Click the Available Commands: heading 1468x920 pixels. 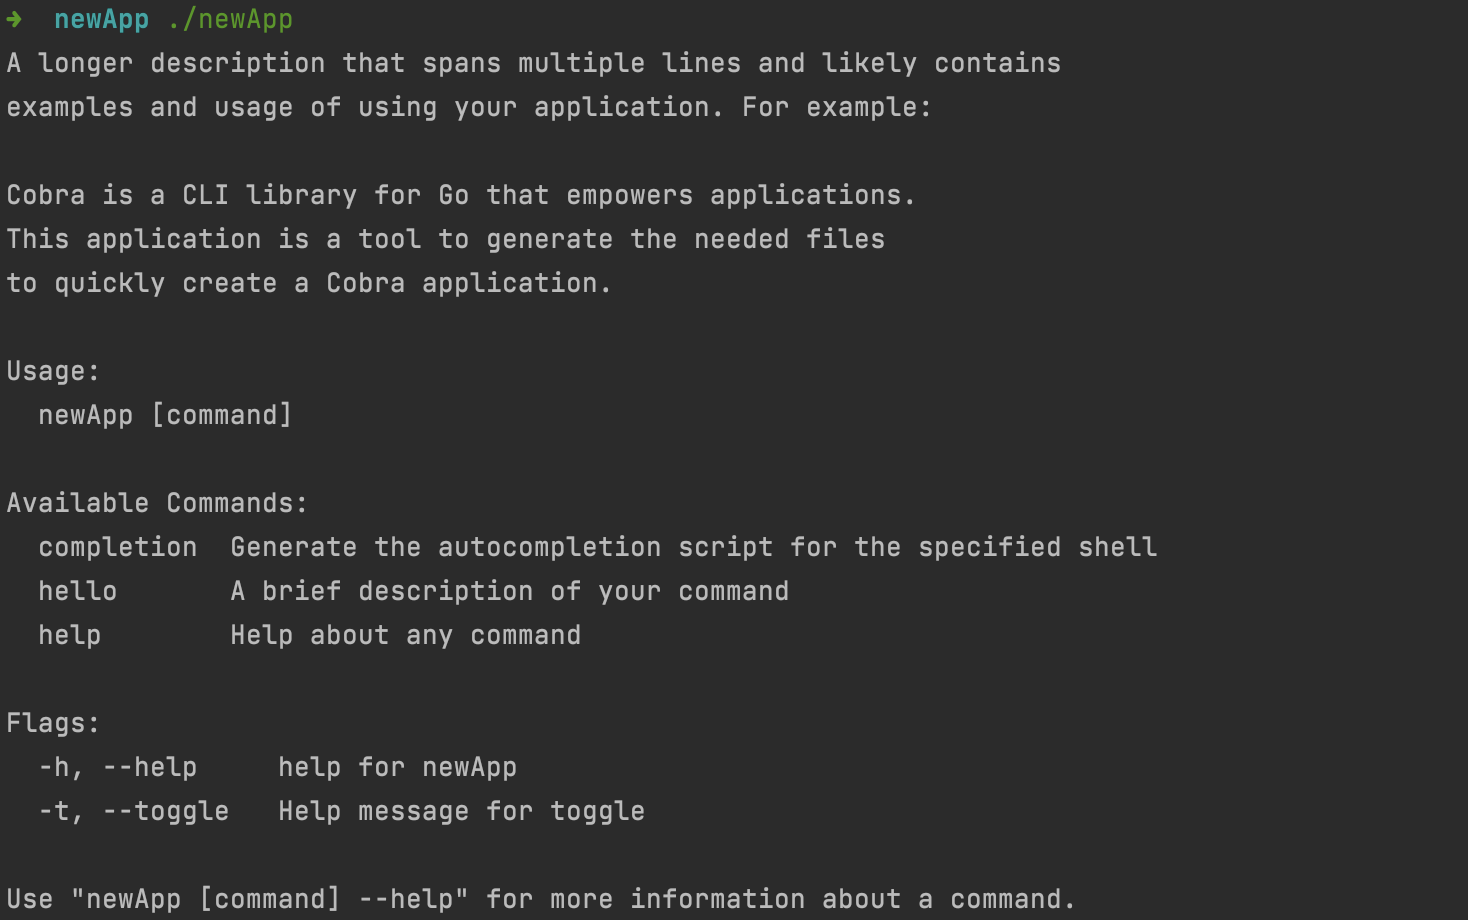[157, 503]
